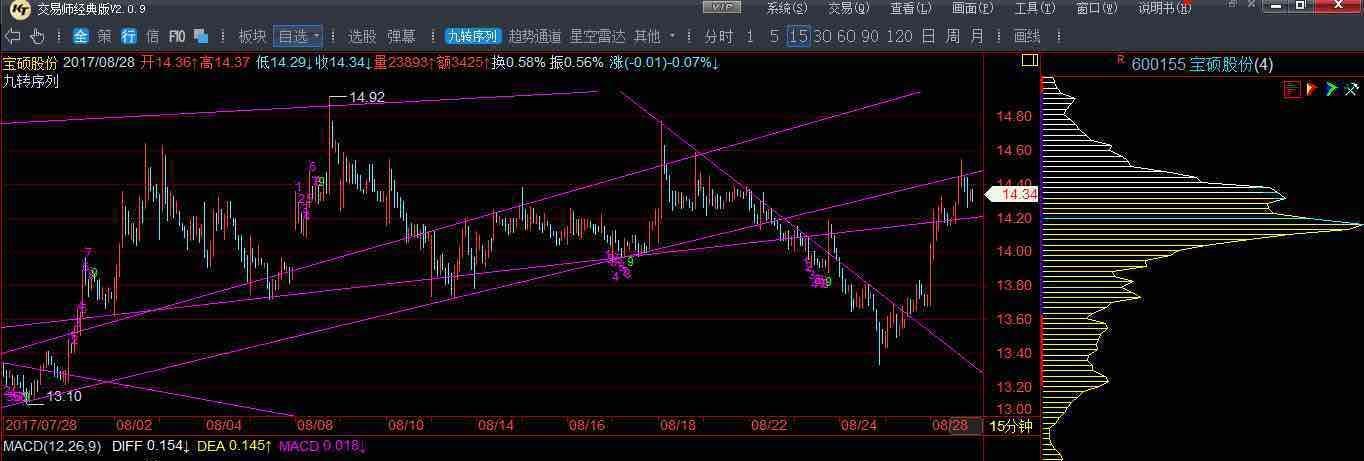The height and width of the screenshot is (461, 1364).
Task: Open the 查看(L) menu
Action: [x=910, y=8]
